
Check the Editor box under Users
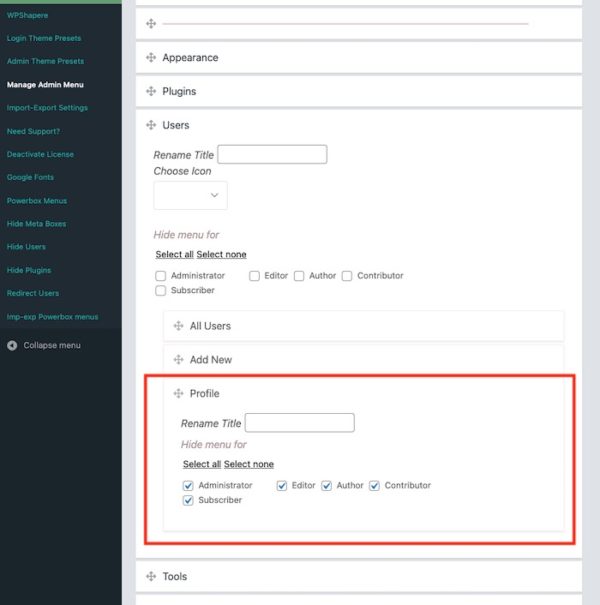pyautogui.click(x=254, y=276)
